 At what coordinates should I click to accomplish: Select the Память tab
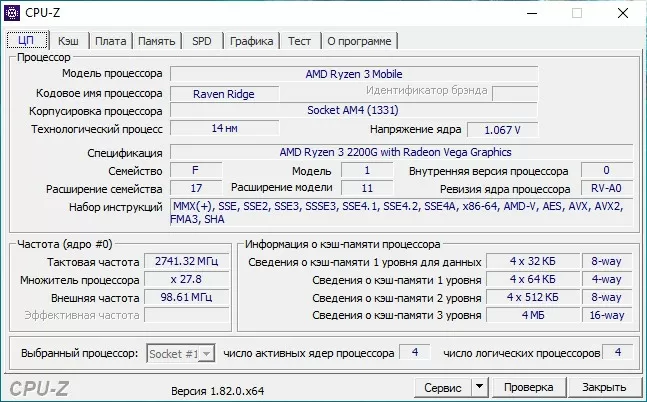tap(157, 41)
